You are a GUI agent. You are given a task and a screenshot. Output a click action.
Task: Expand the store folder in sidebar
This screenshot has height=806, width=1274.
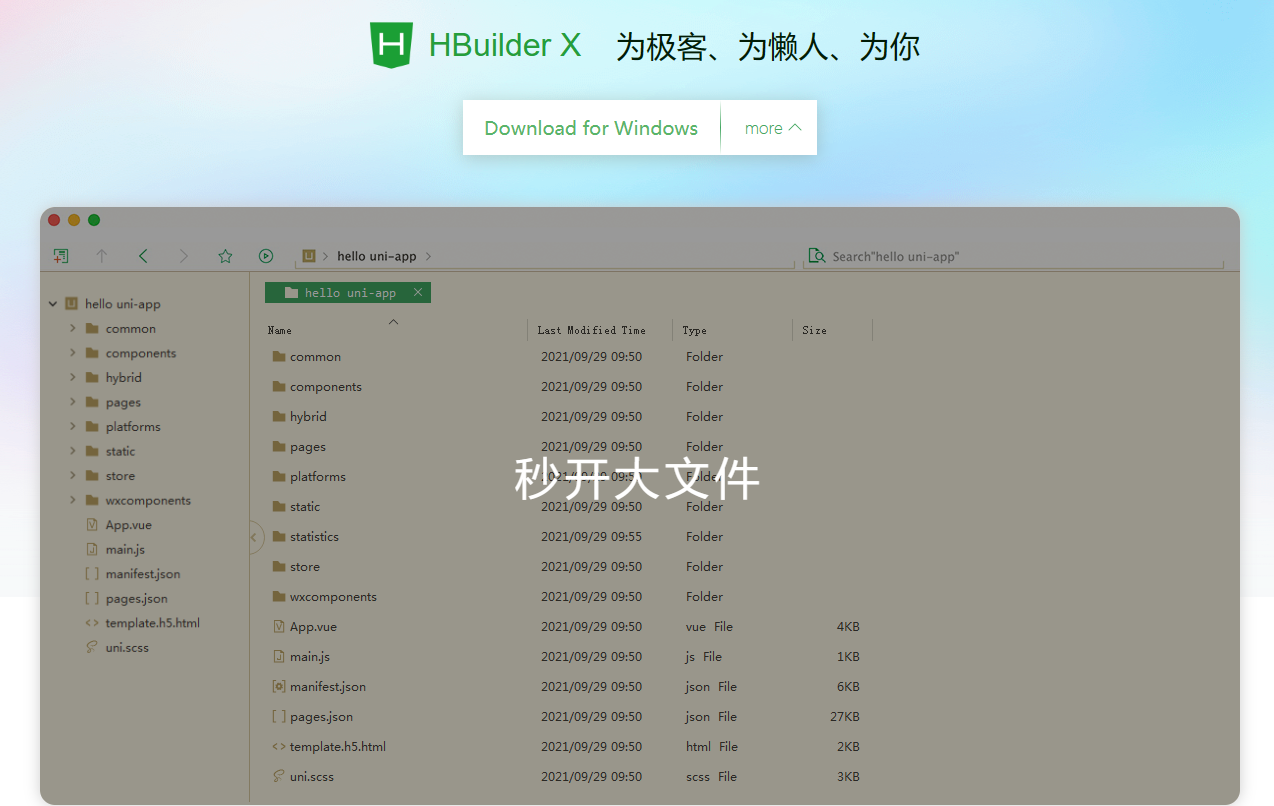tap(73, 476)
